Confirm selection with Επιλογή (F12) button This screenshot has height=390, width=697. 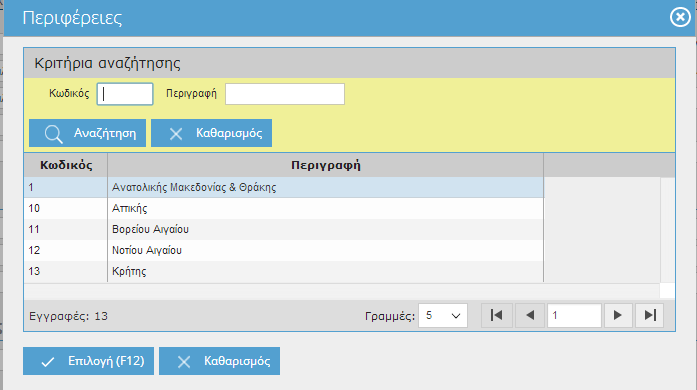[88, 361]
